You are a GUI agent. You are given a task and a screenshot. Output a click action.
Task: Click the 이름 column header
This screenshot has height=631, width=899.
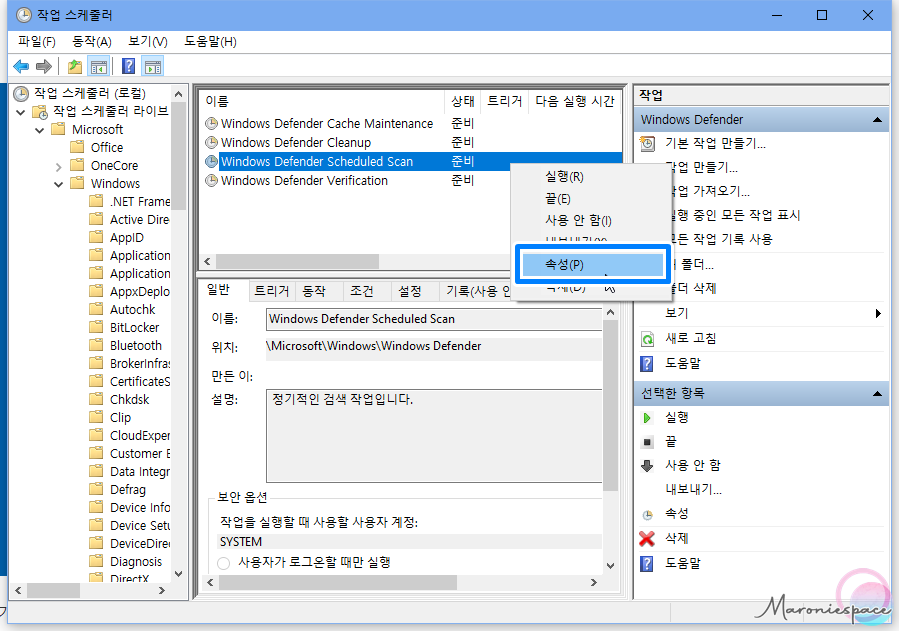322,101
